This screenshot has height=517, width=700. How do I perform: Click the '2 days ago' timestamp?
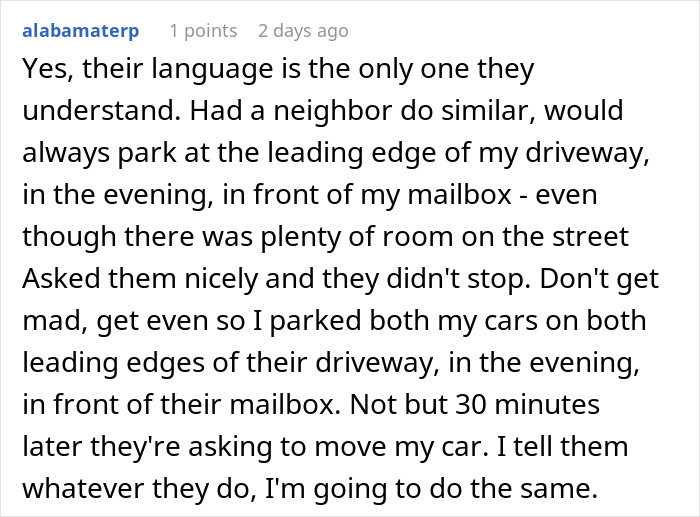pyautogui.click(x=303, y=31)
